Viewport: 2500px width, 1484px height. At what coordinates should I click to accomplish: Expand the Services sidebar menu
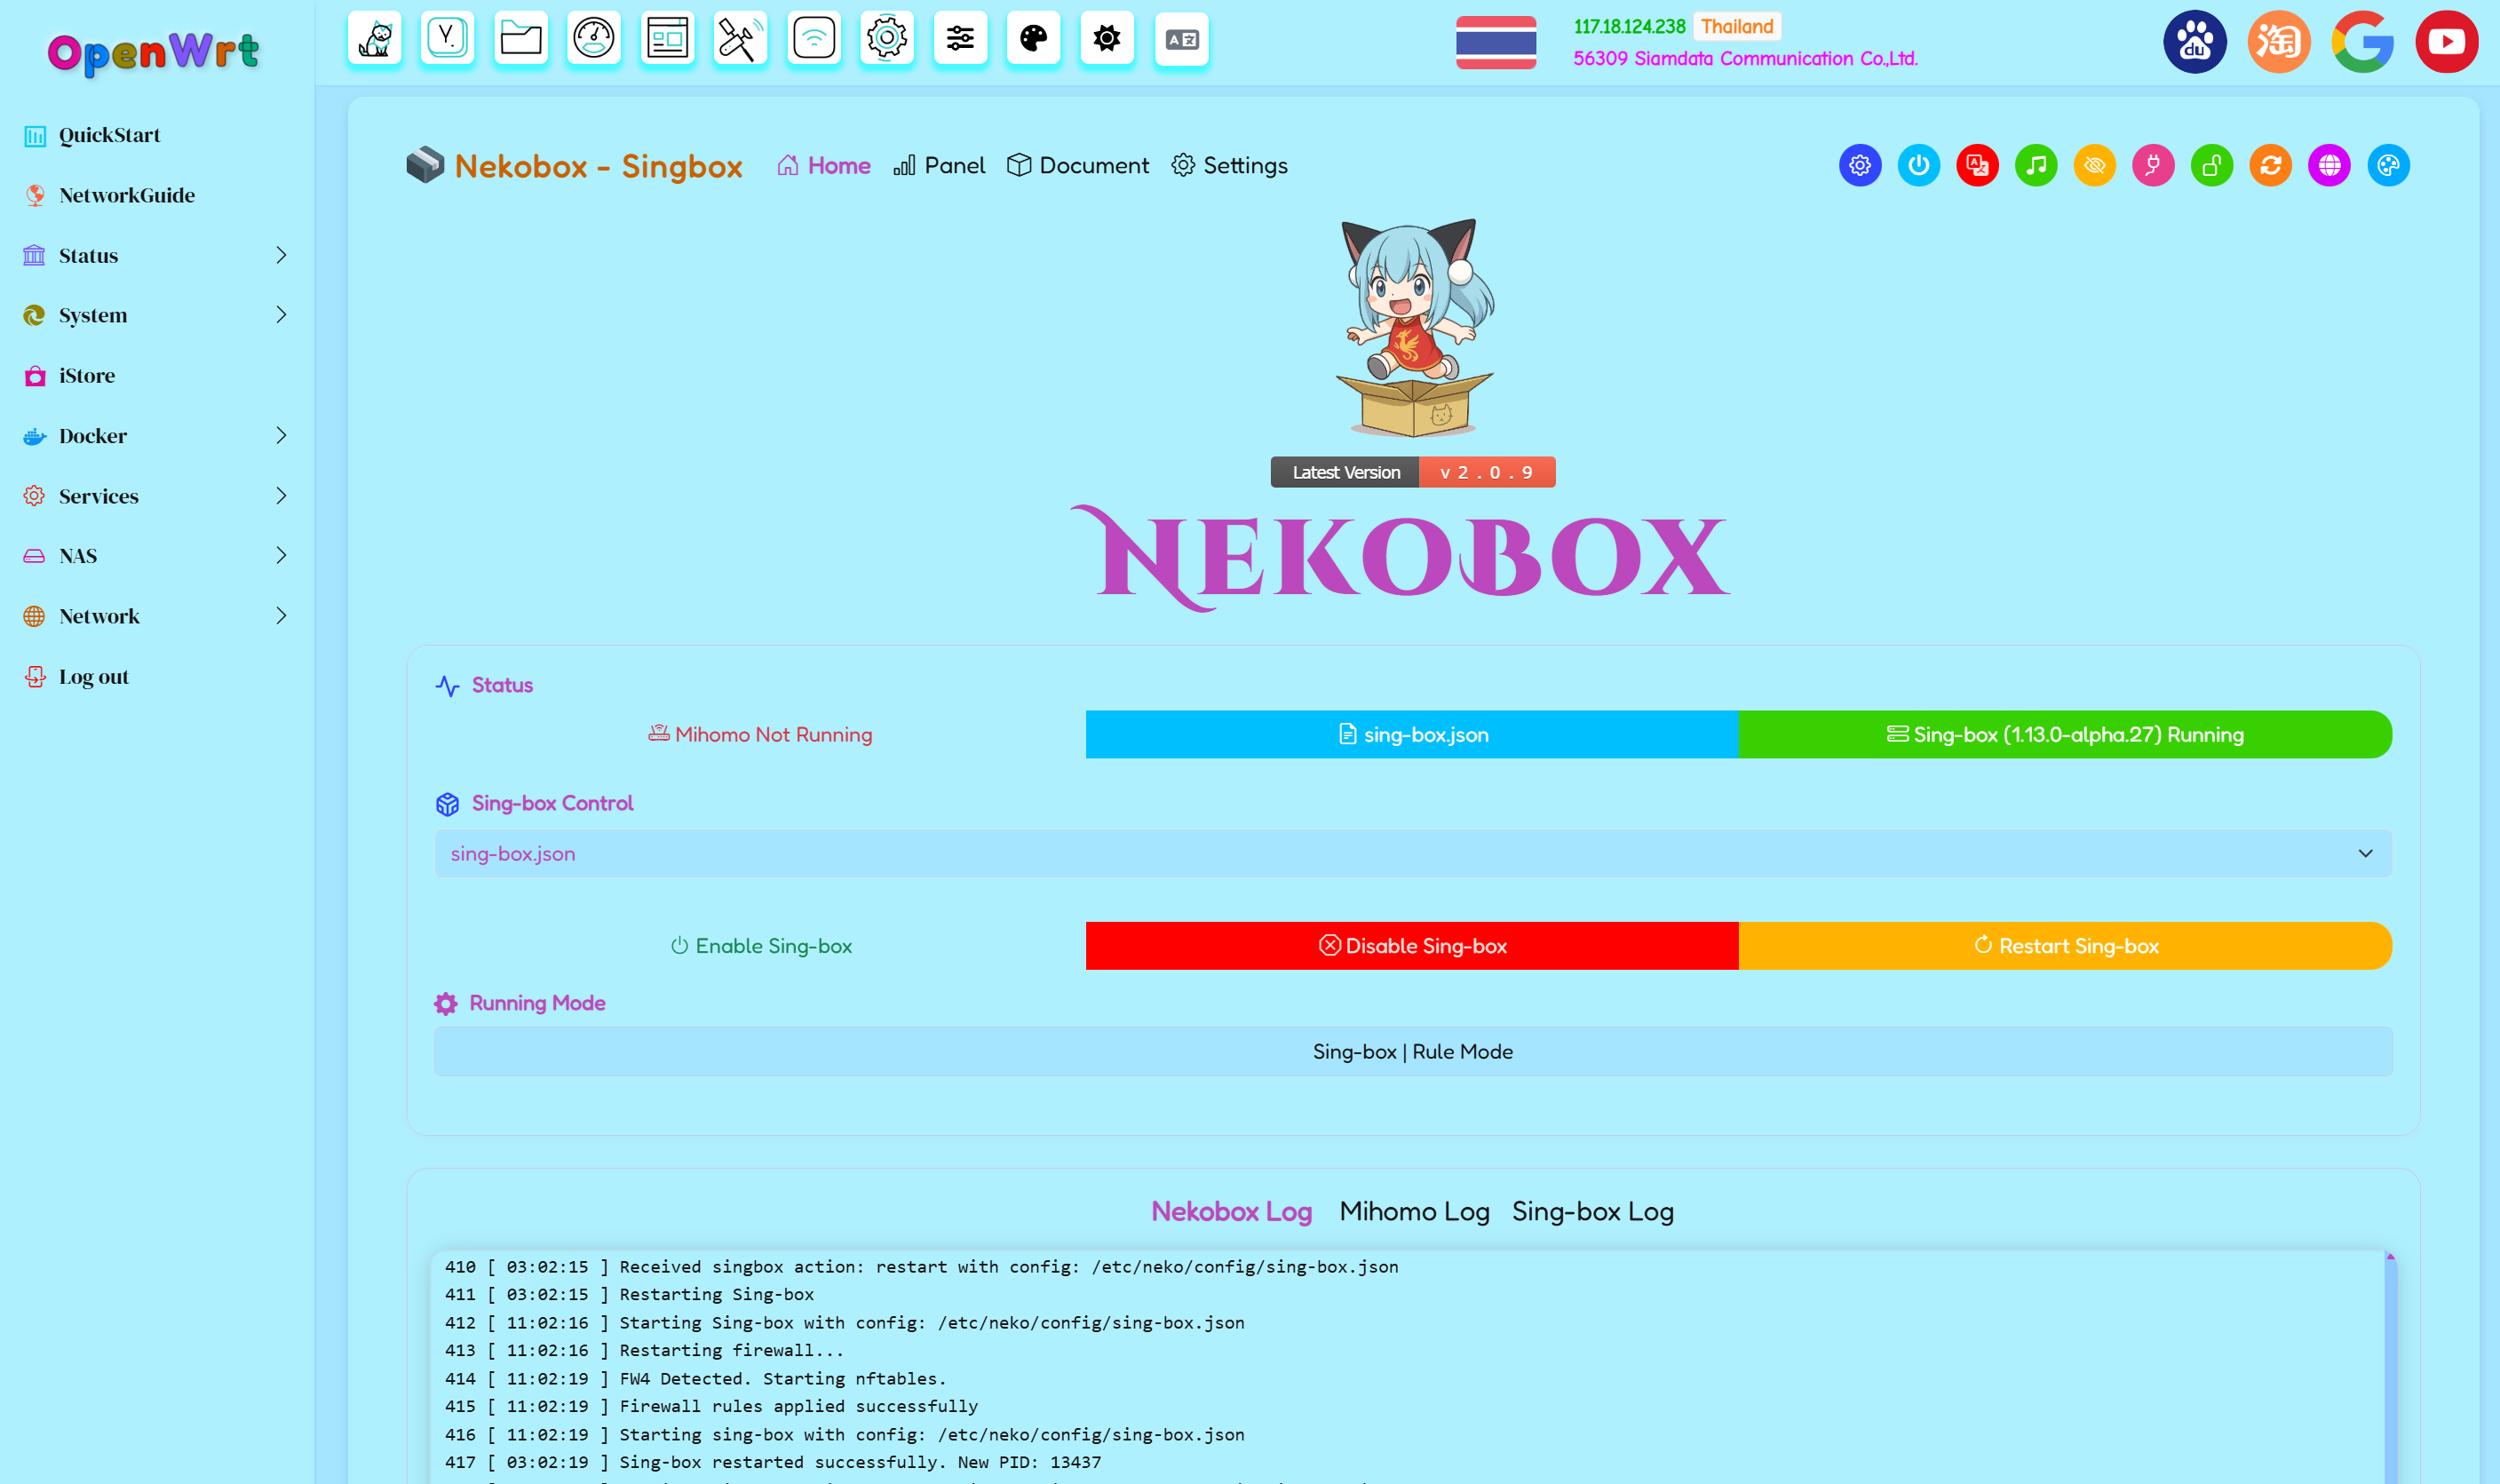155,496
